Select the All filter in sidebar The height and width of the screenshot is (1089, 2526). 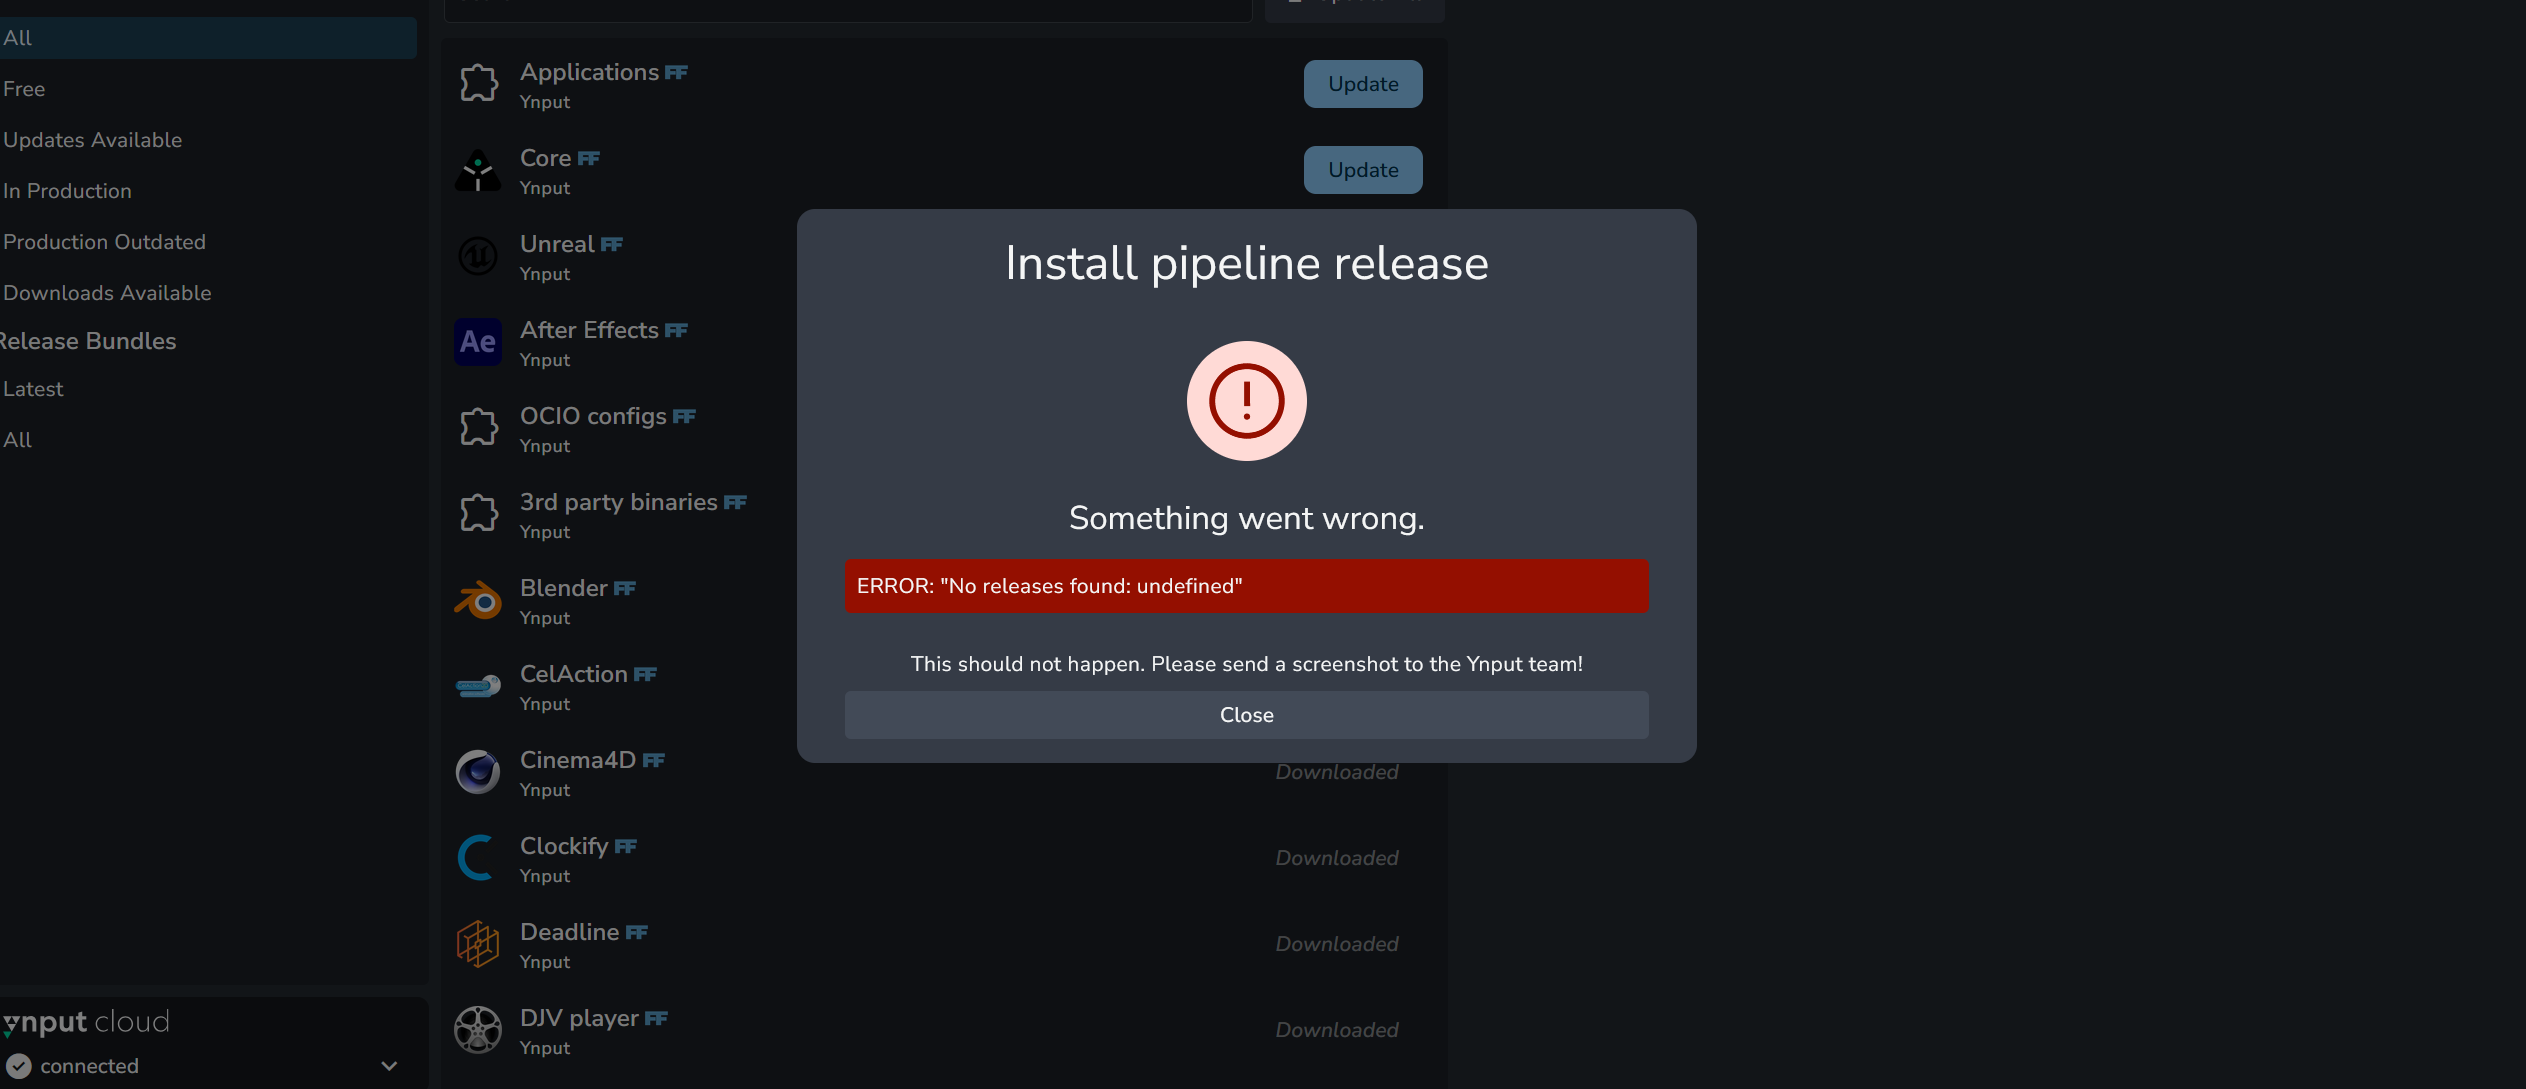[208, 38]
